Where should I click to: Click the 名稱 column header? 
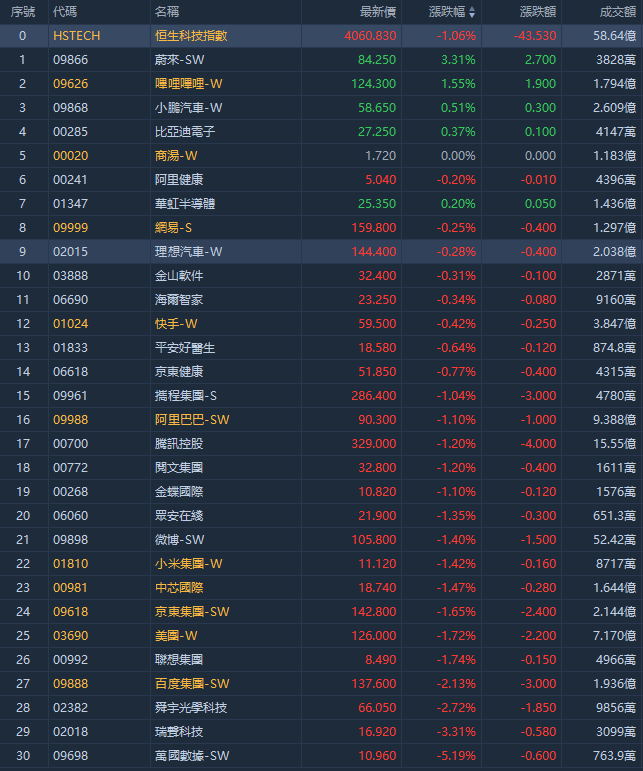(x=167, y=12)
